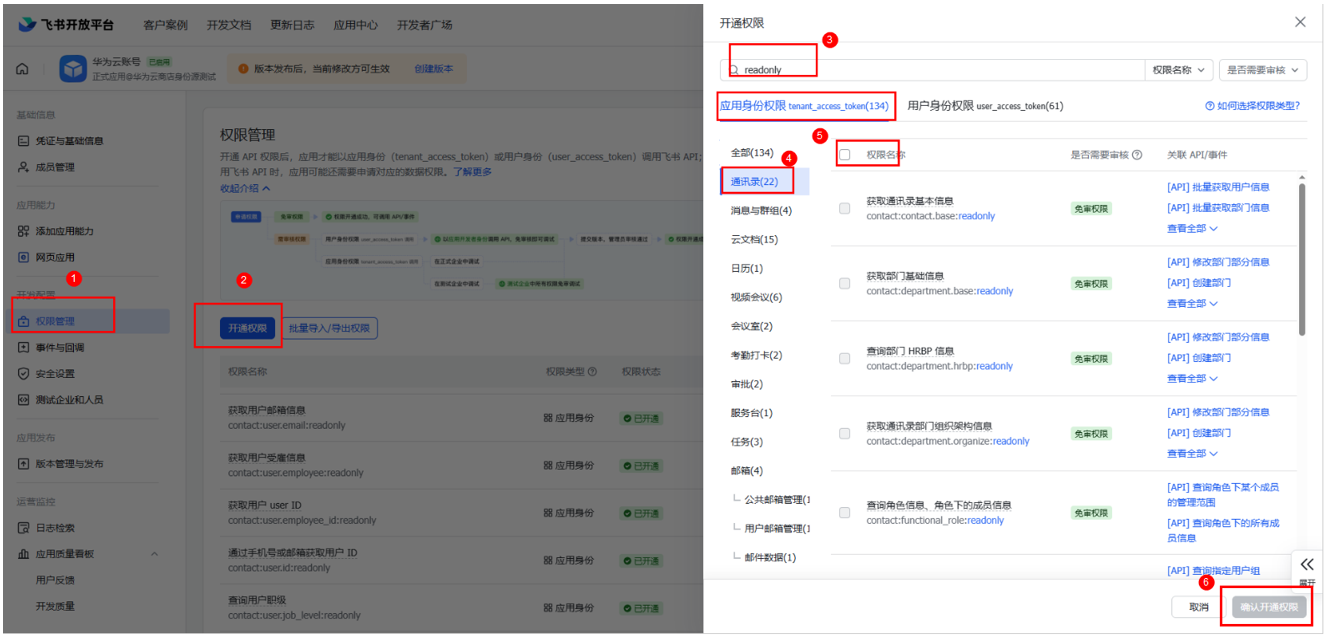
Task: Open the 如何选择权限类型? help link
Action: pyautogui.click(x=1252, y=105)
